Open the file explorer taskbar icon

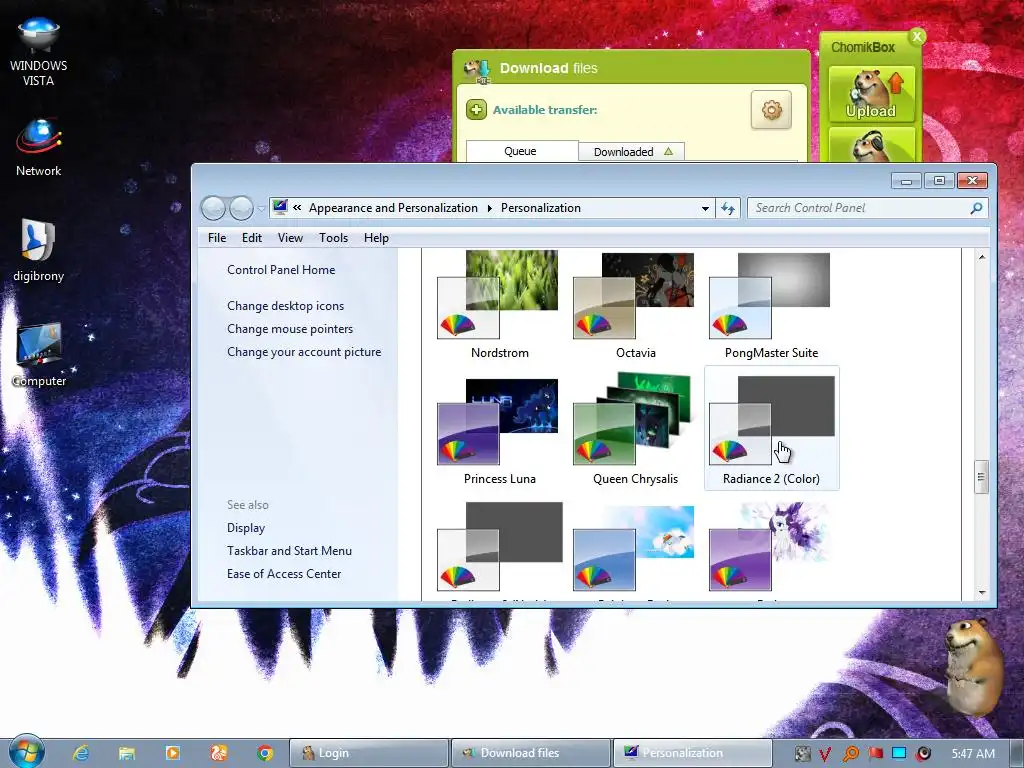[127, 753]
